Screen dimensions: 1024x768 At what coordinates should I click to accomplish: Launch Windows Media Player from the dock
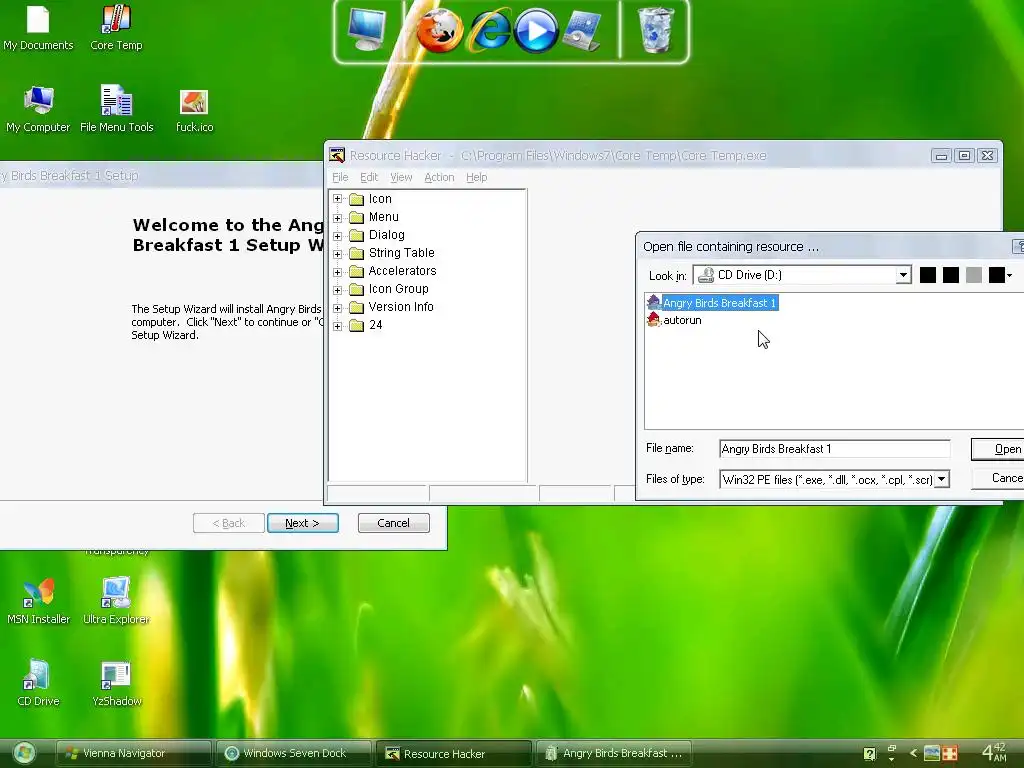(x=536, y=31)
